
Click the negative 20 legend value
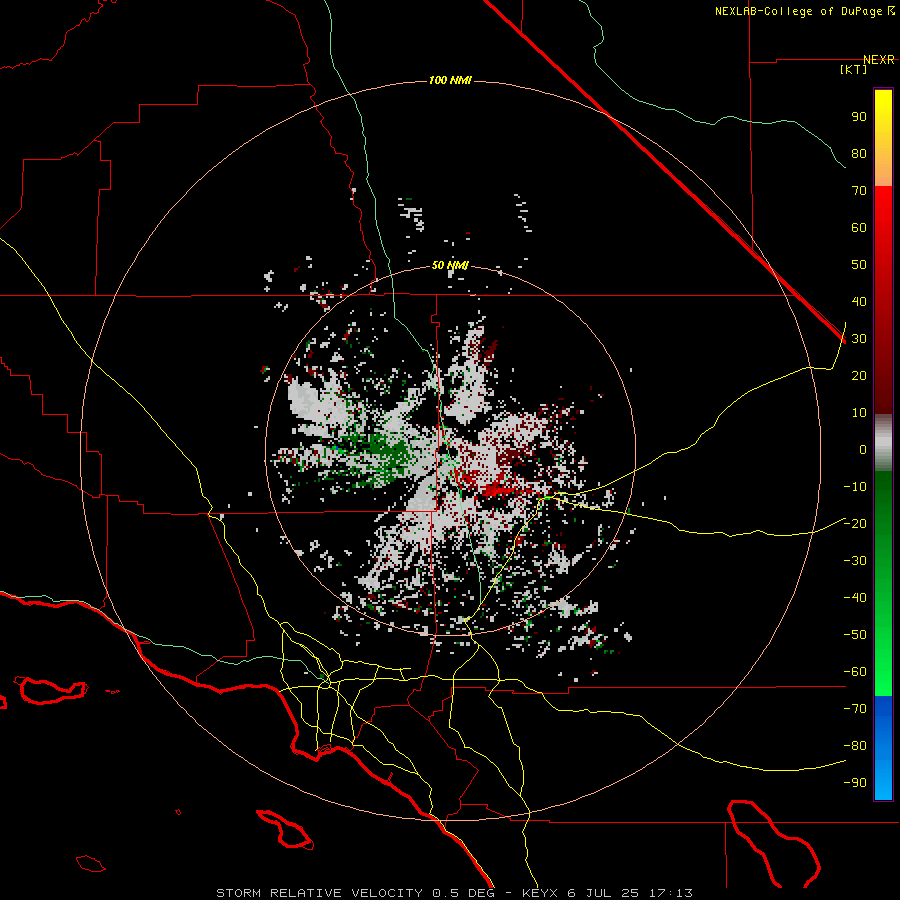(855, 524)
